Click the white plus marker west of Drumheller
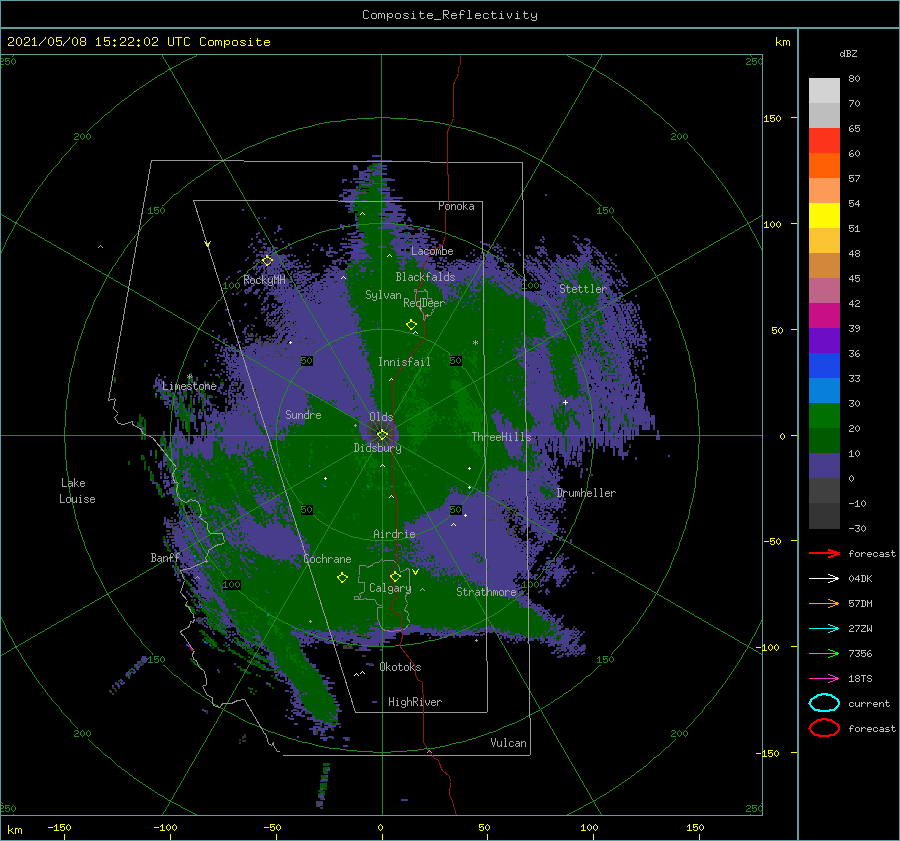 (x=565, y=402)
